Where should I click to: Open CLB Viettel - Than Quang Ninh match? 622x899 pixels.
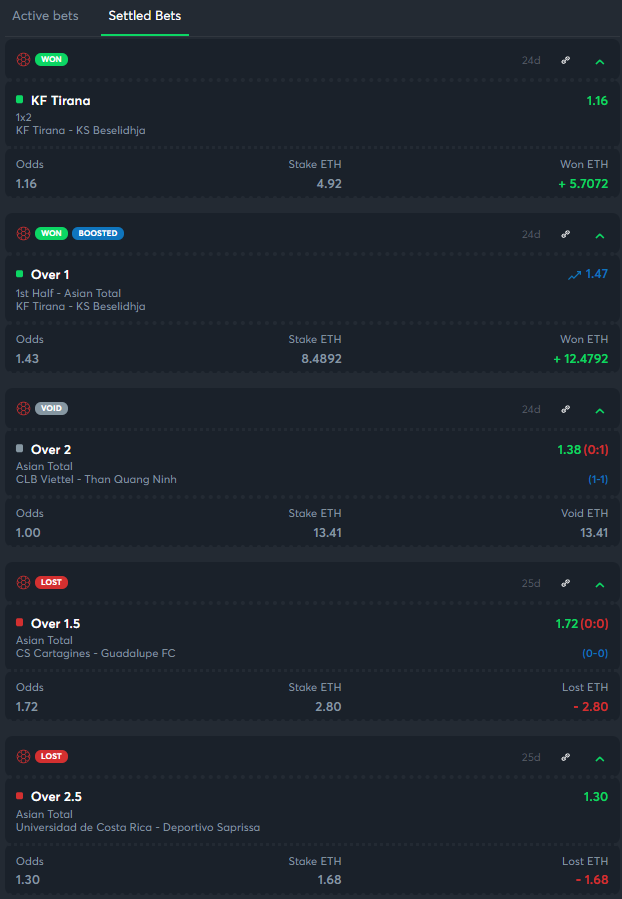[x=96, y=479]
